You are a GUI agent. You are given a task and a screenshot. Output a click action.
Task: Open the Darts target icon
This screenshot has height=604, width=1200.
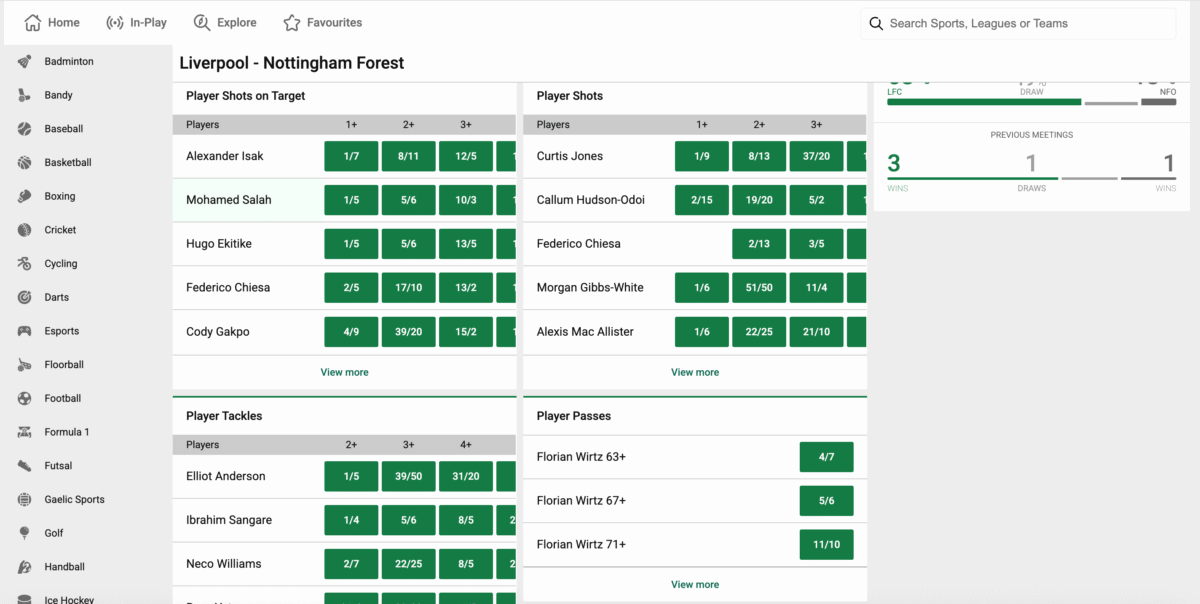25,298
